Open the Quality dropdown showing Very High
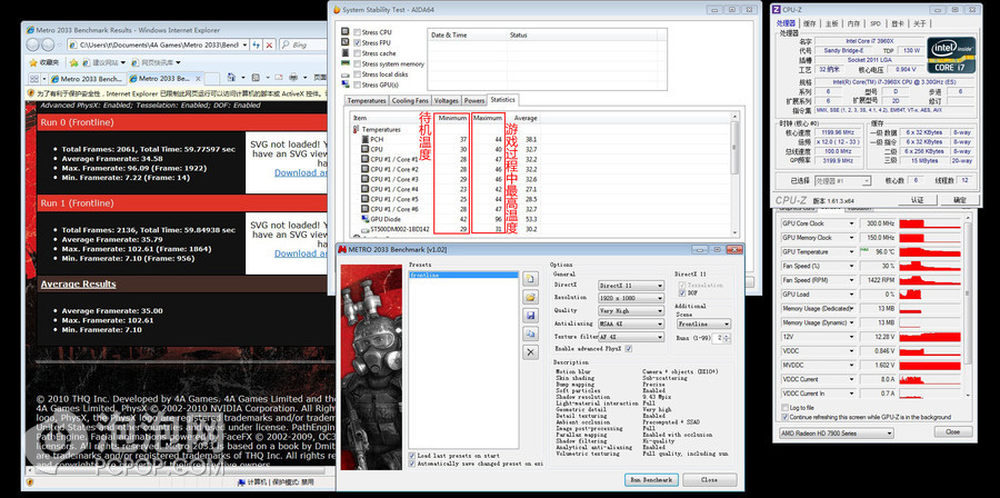The width and height of the screenshot is (1000, 498). (x=631, y=311)
